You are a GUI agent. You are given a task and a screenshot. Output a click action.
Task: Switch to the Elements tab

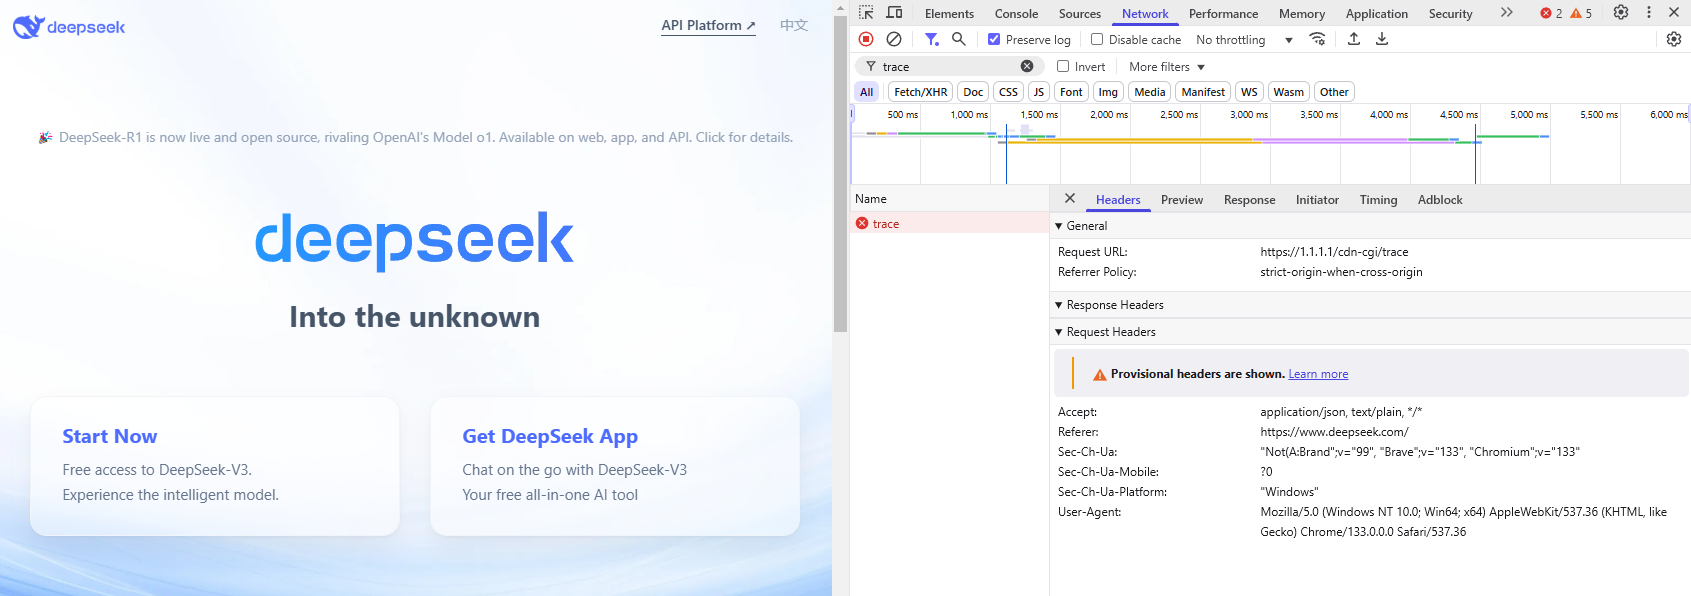coord(949,14)
